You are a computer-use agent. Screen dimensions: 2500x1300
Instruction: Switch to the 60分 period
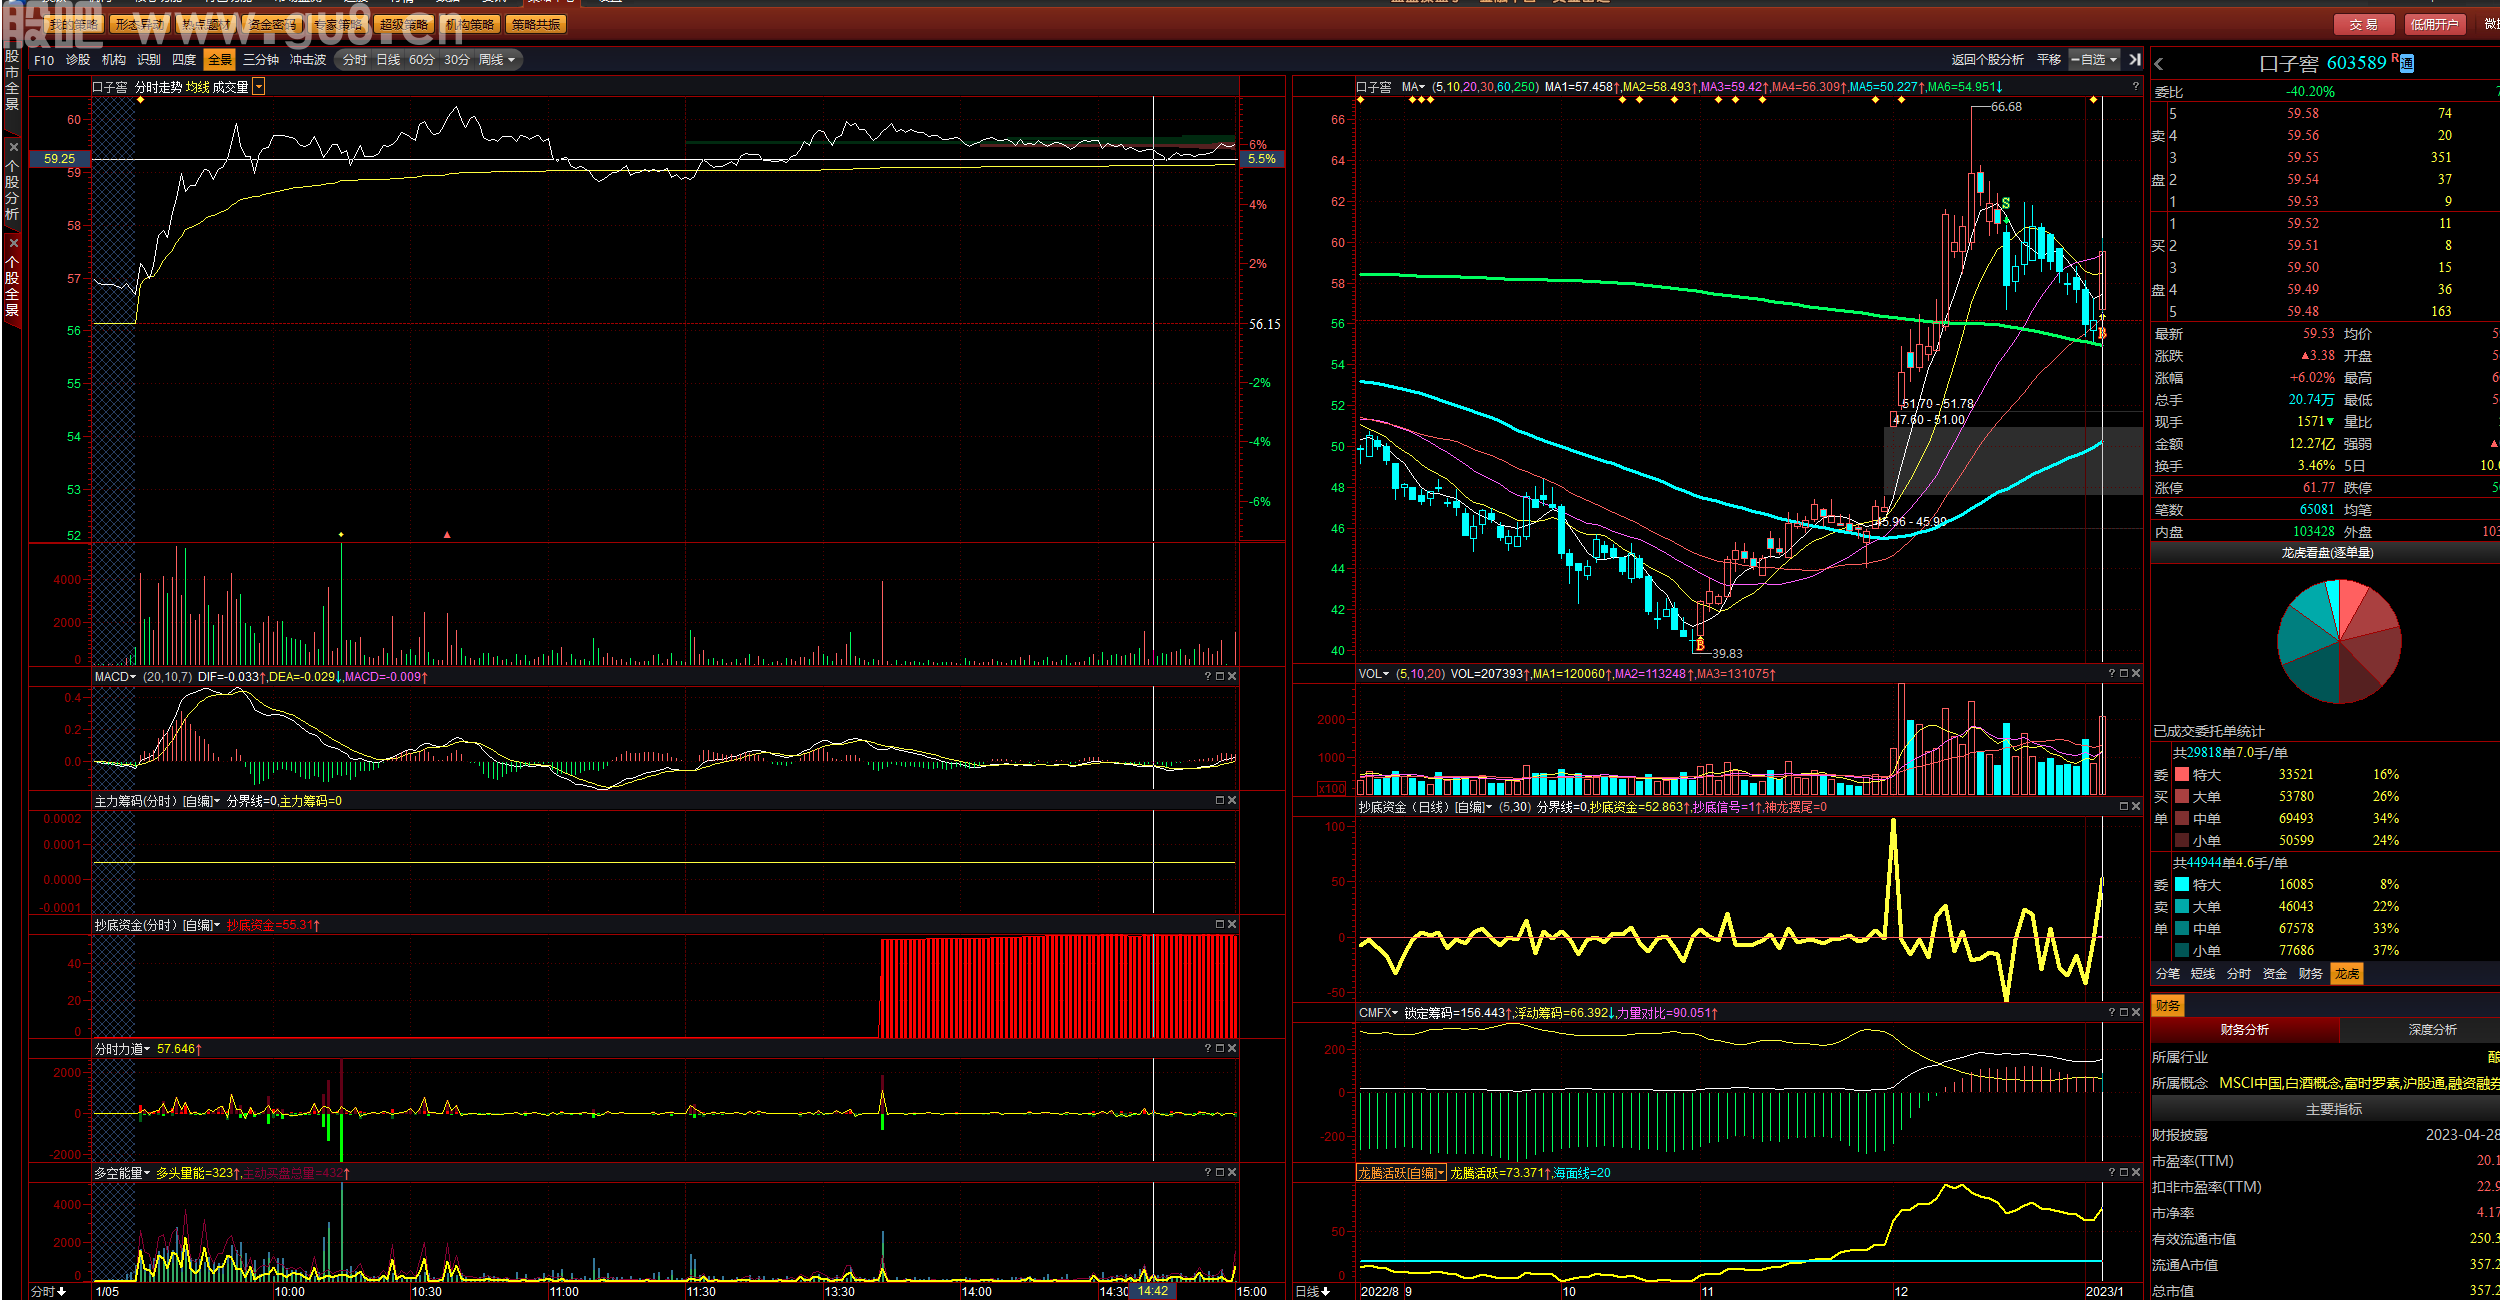422,60
